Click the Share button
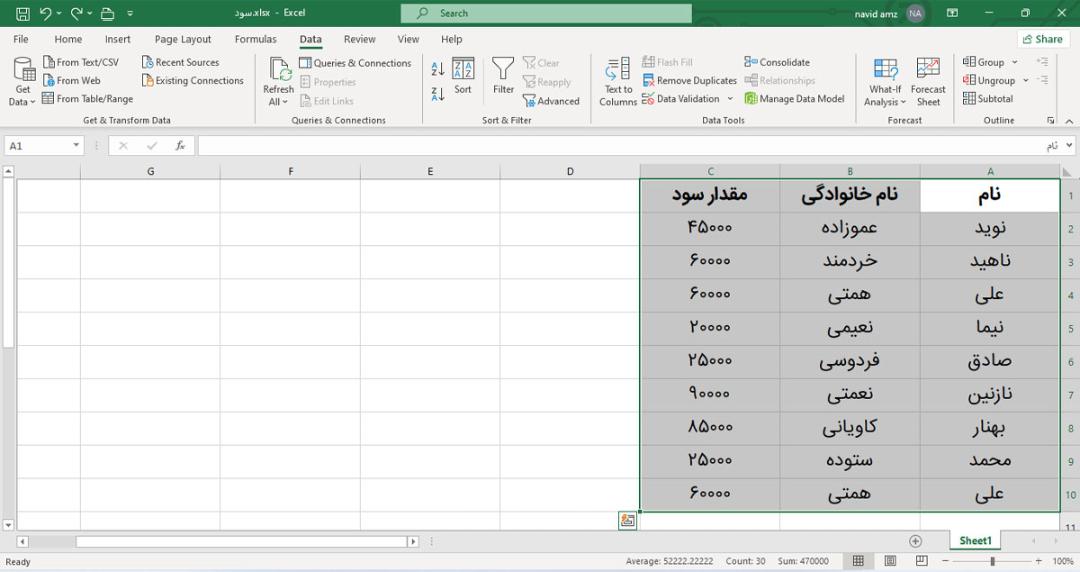The width and height of the screenshot is (1080, 572). pyautogui.click(x=1043, y=39)
